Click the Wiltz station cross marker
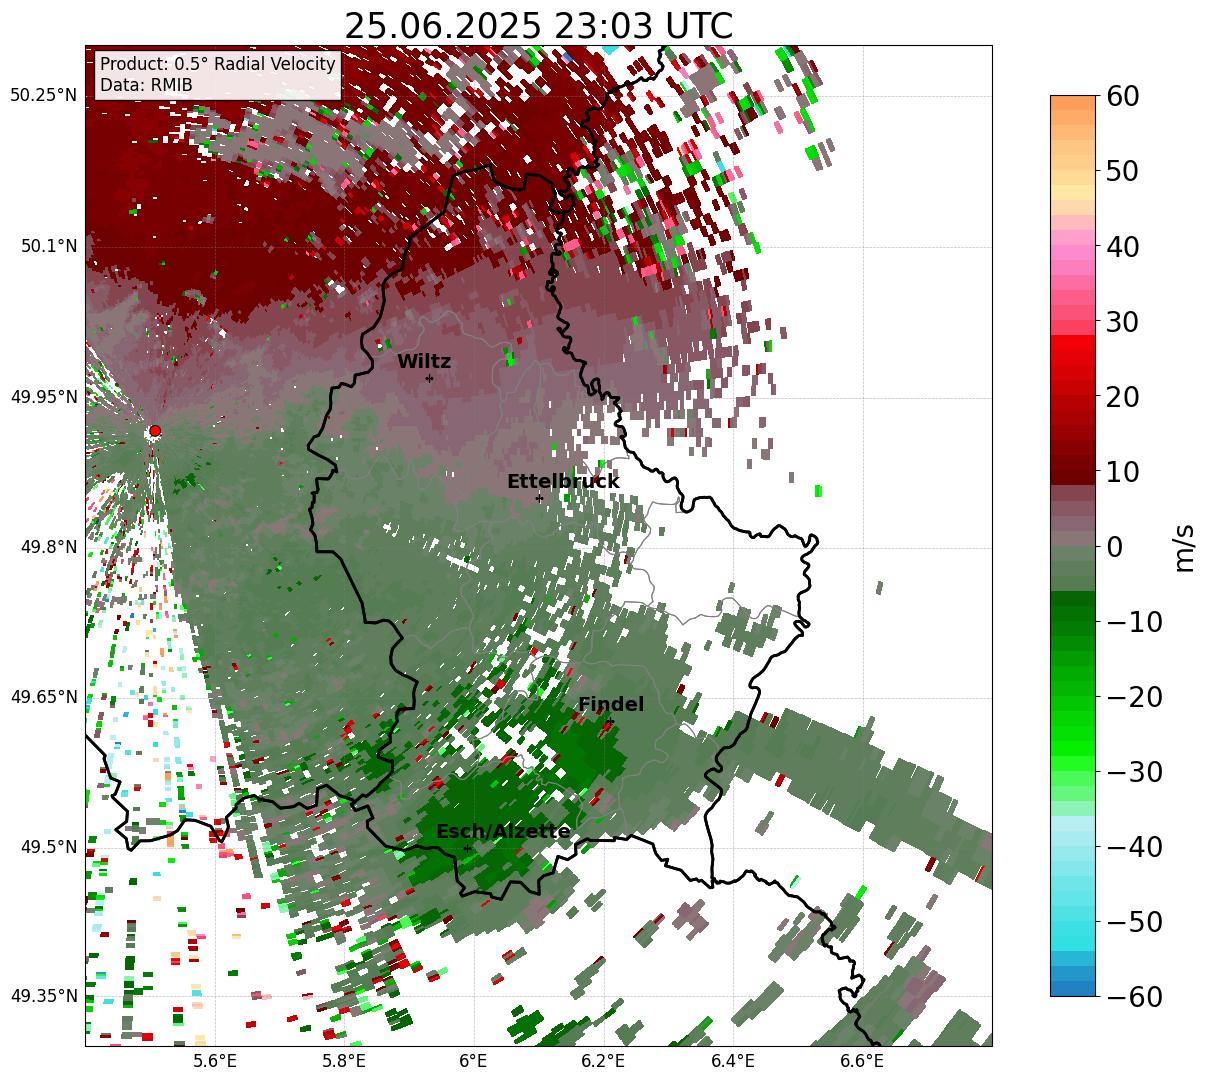The width and height of the screenshot is (1207, 1081). tap(430, 378)
